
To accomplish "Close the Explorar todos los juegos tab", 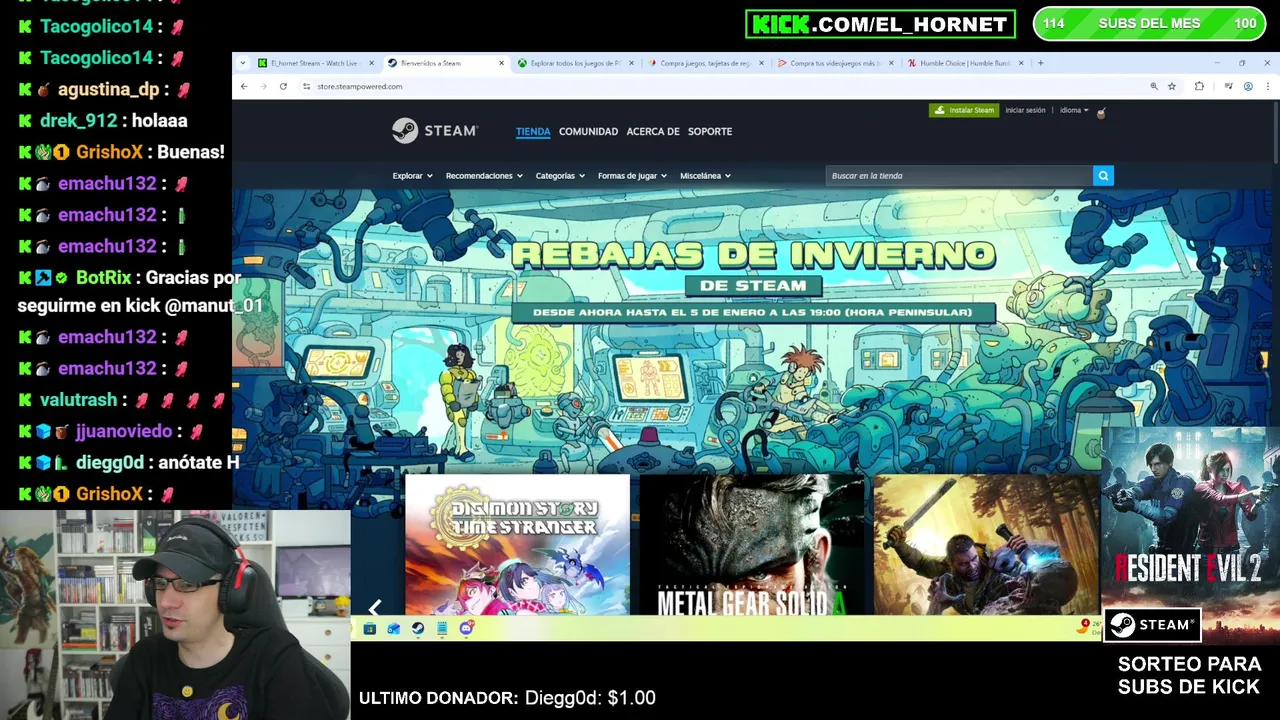I will tap(632, 63).
